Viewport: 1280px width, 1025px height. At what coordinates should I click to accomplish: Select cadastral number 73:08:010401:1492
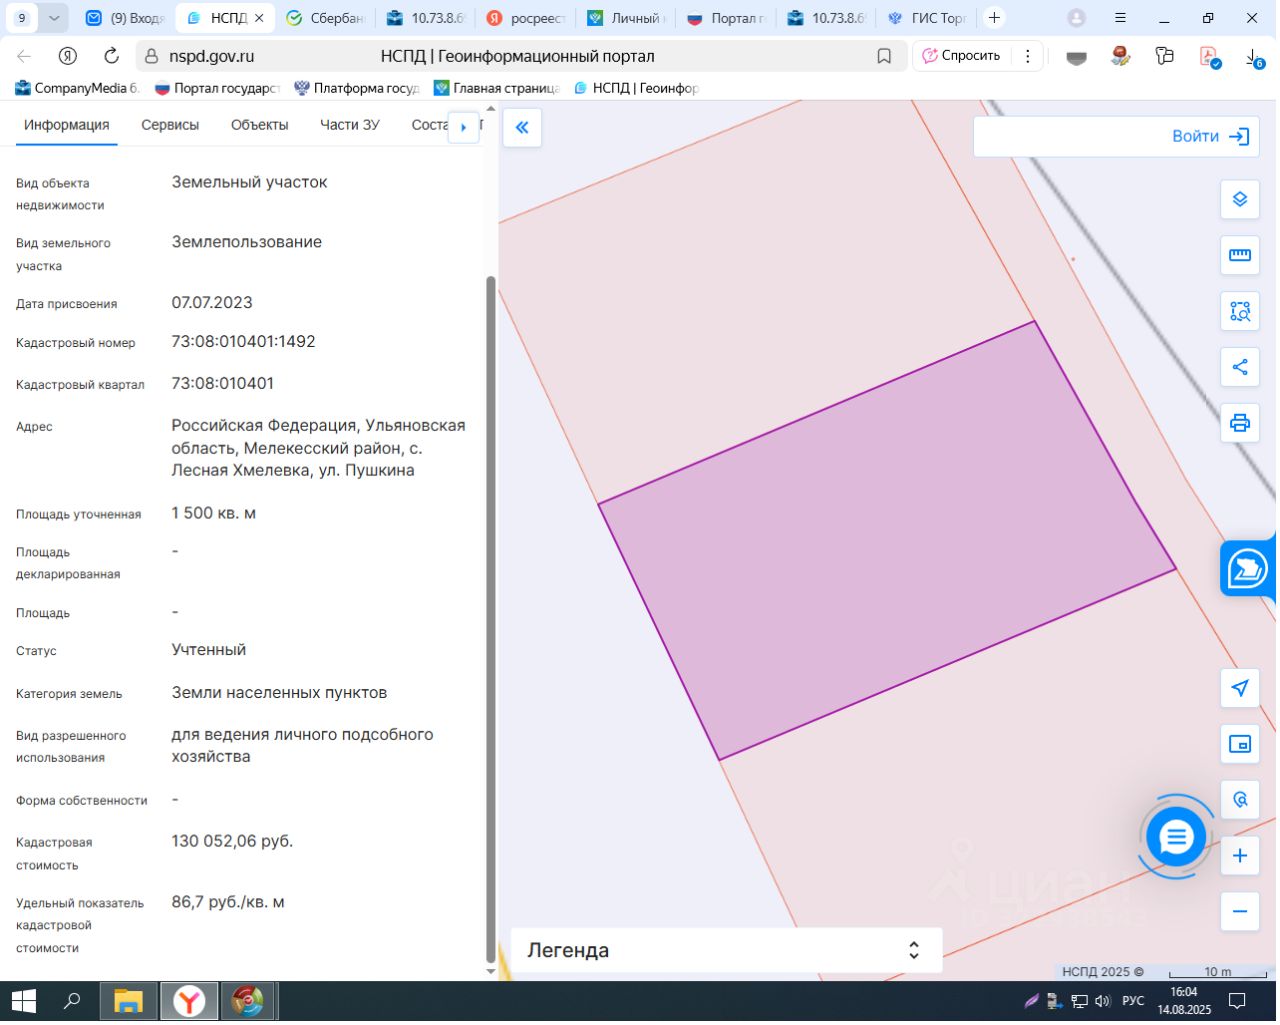(x=244, y=342)
